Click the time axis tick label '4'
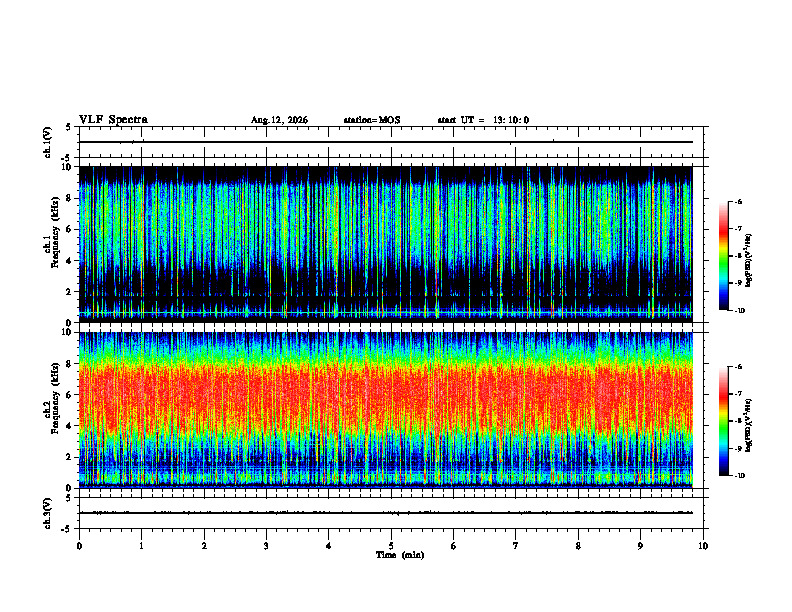The image size is (792, 612). click(x=329, y=546)
